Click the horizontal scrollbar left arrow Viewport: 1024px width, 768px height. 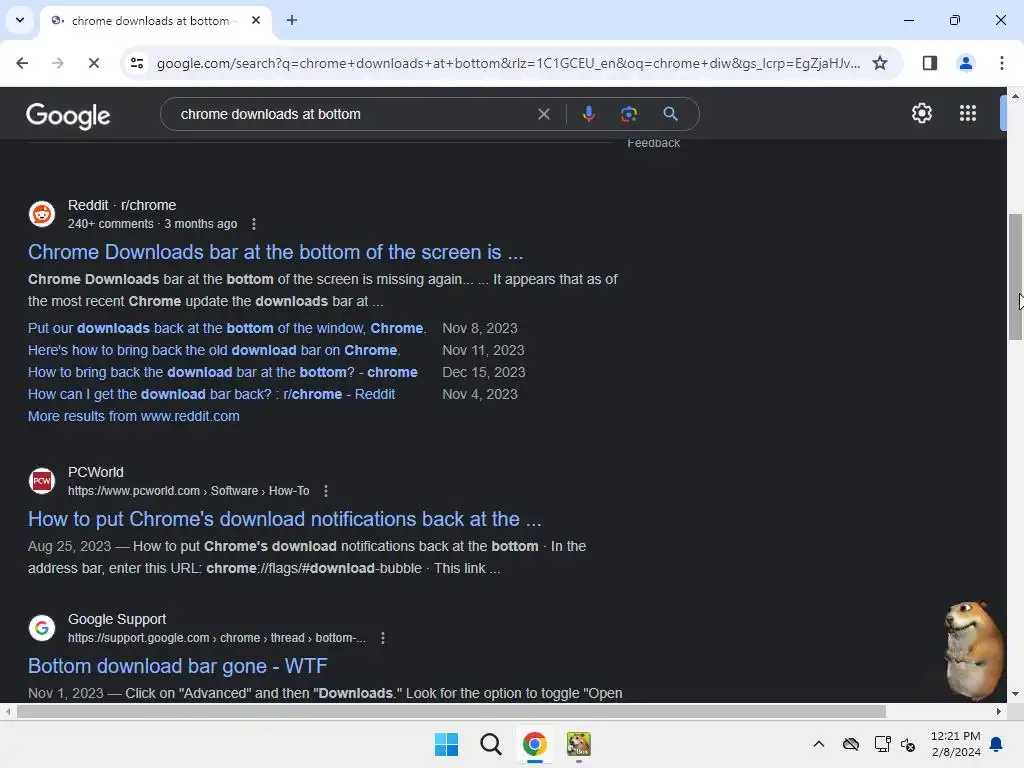click(x=8, y=712)
